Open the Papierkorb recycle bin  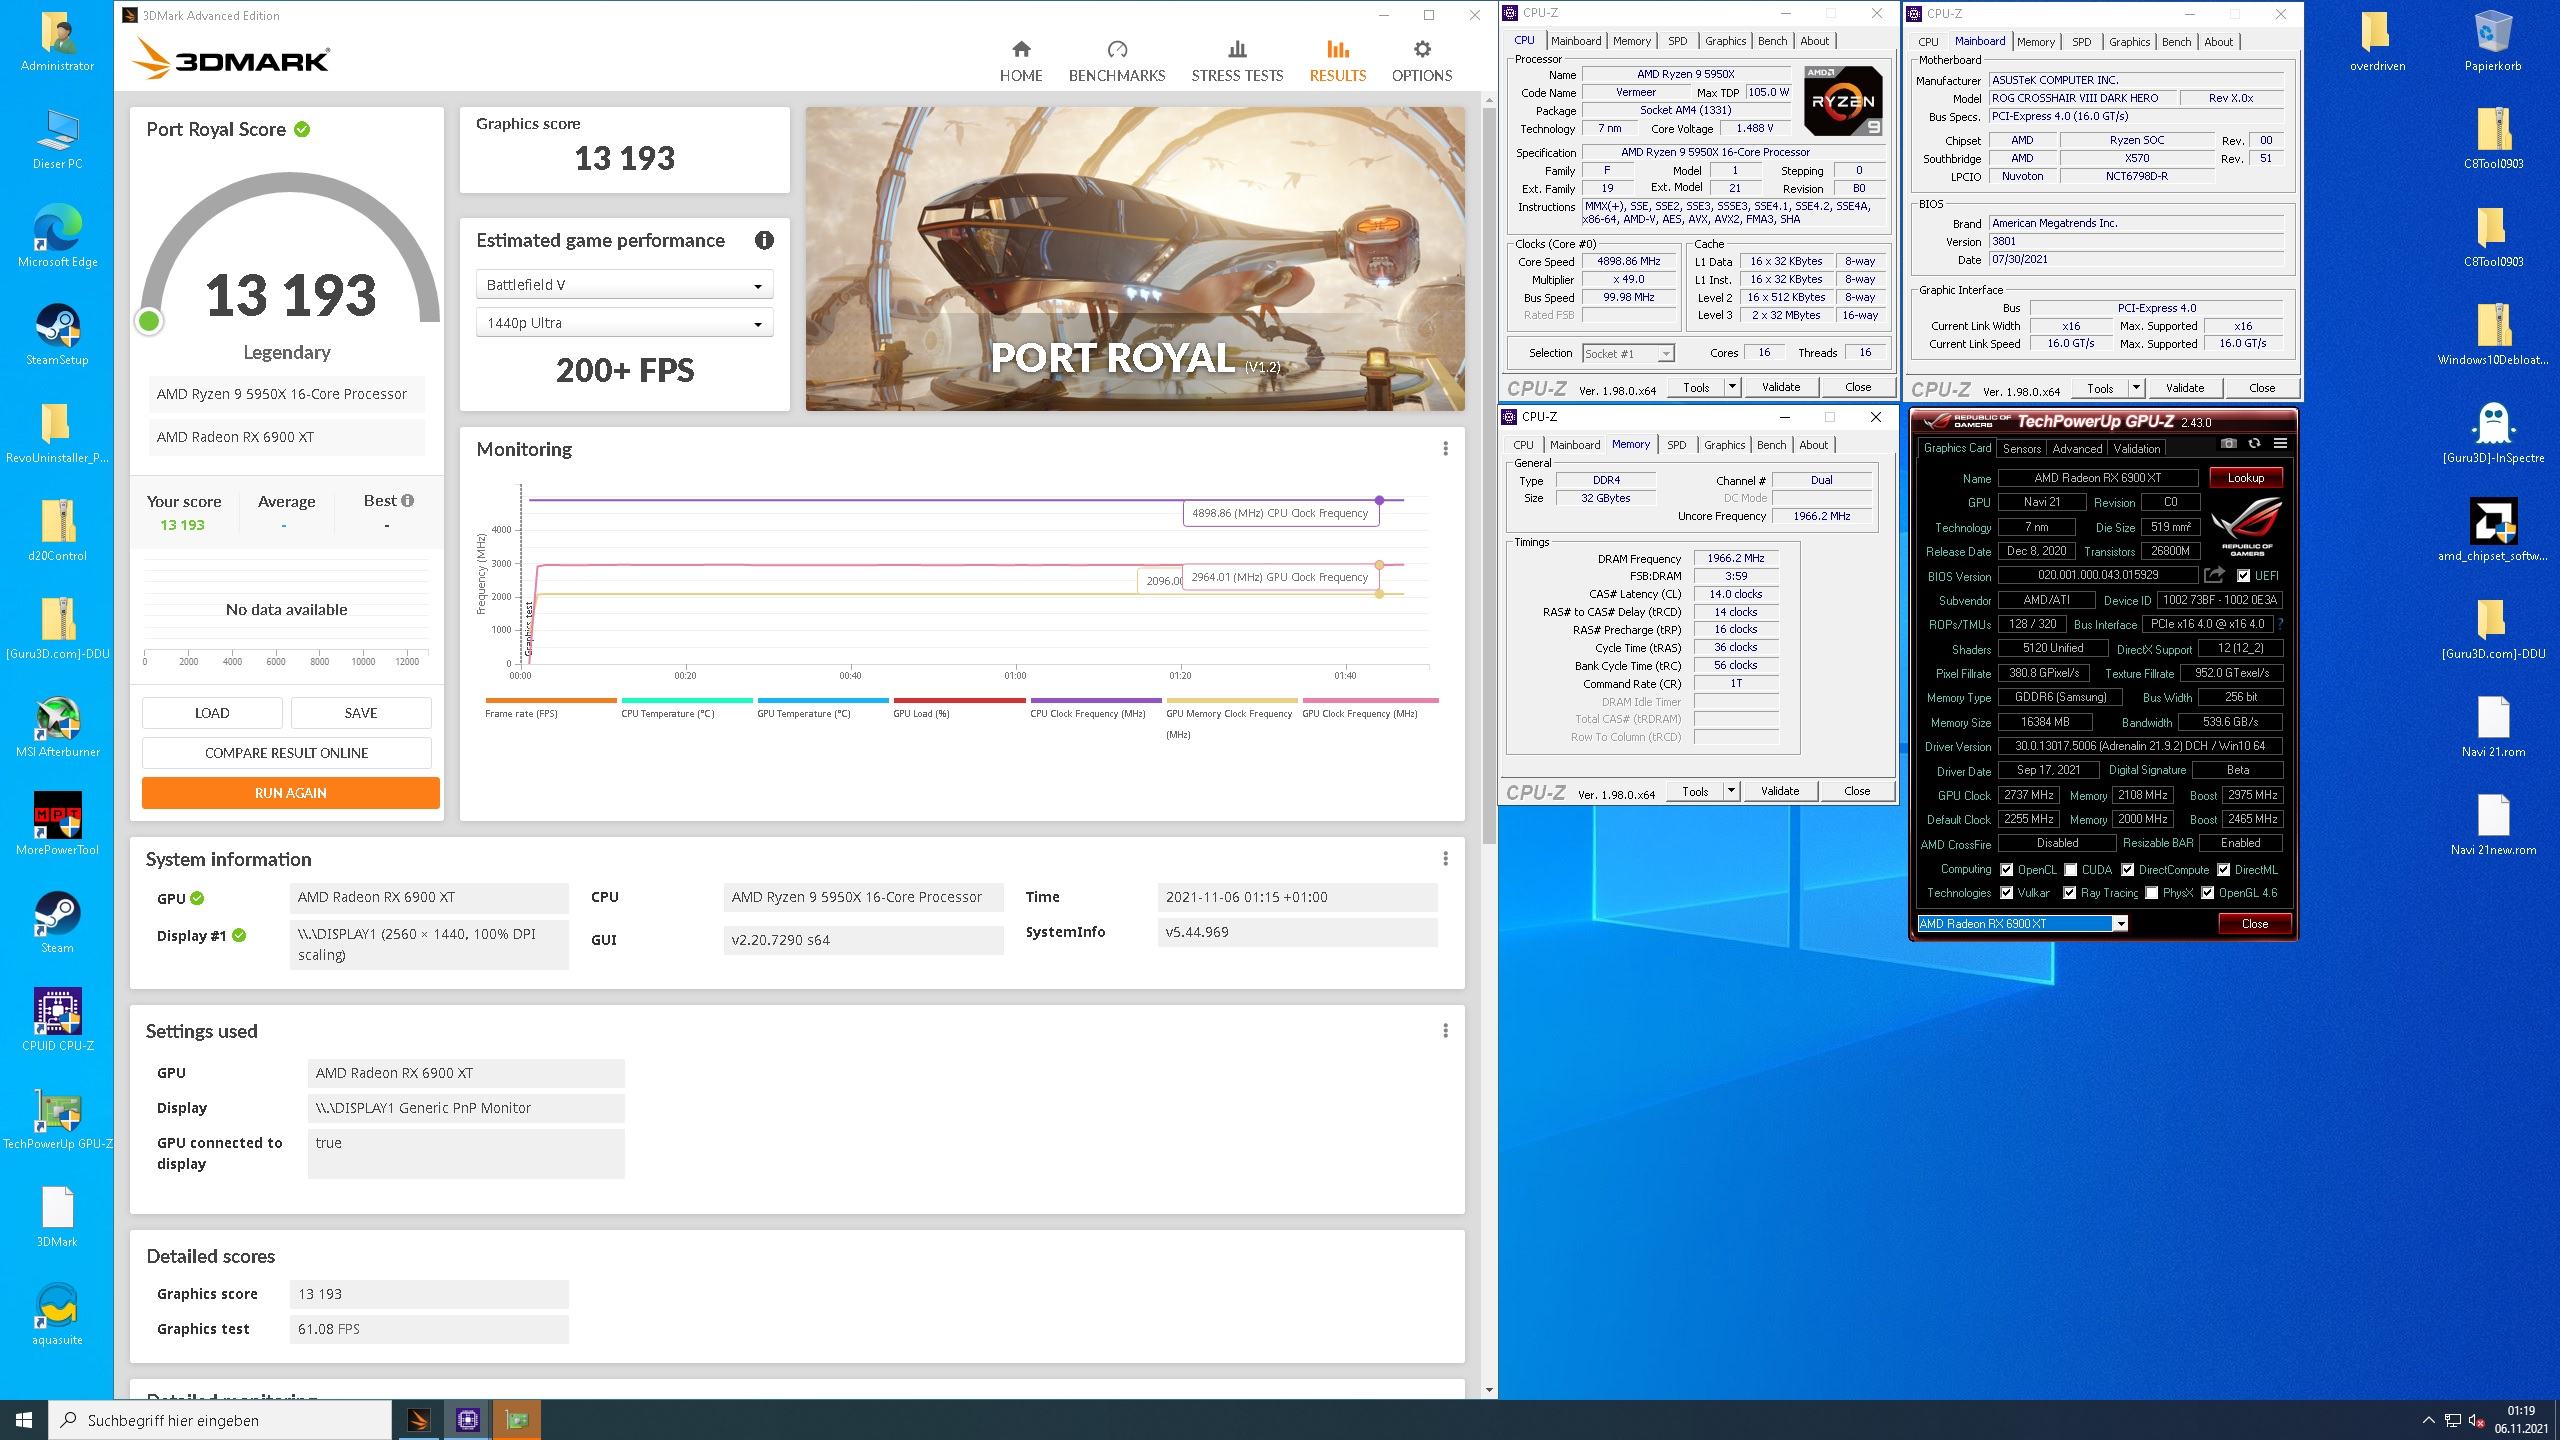click(x=2493, y=41)
